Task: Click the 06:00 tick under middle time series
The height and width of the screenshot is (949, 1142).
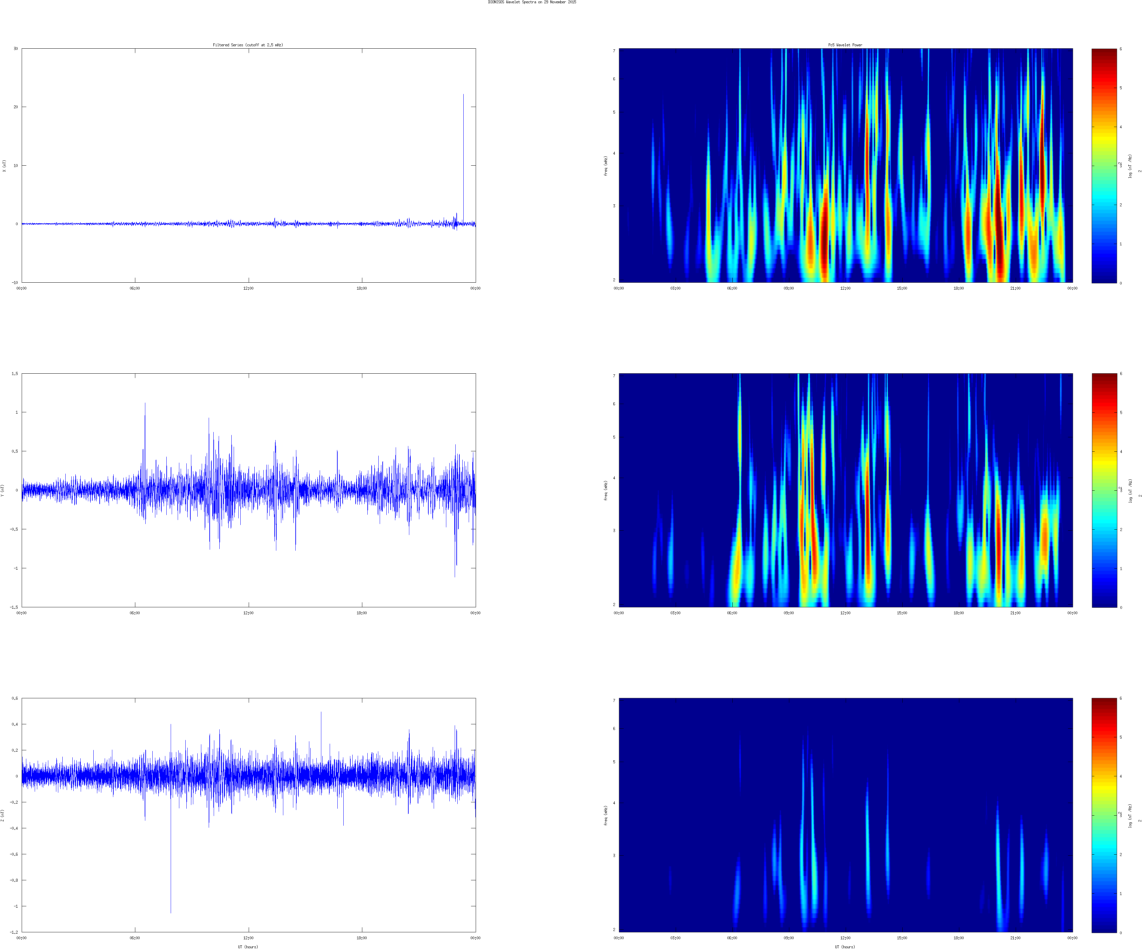Action: point(135,613)
